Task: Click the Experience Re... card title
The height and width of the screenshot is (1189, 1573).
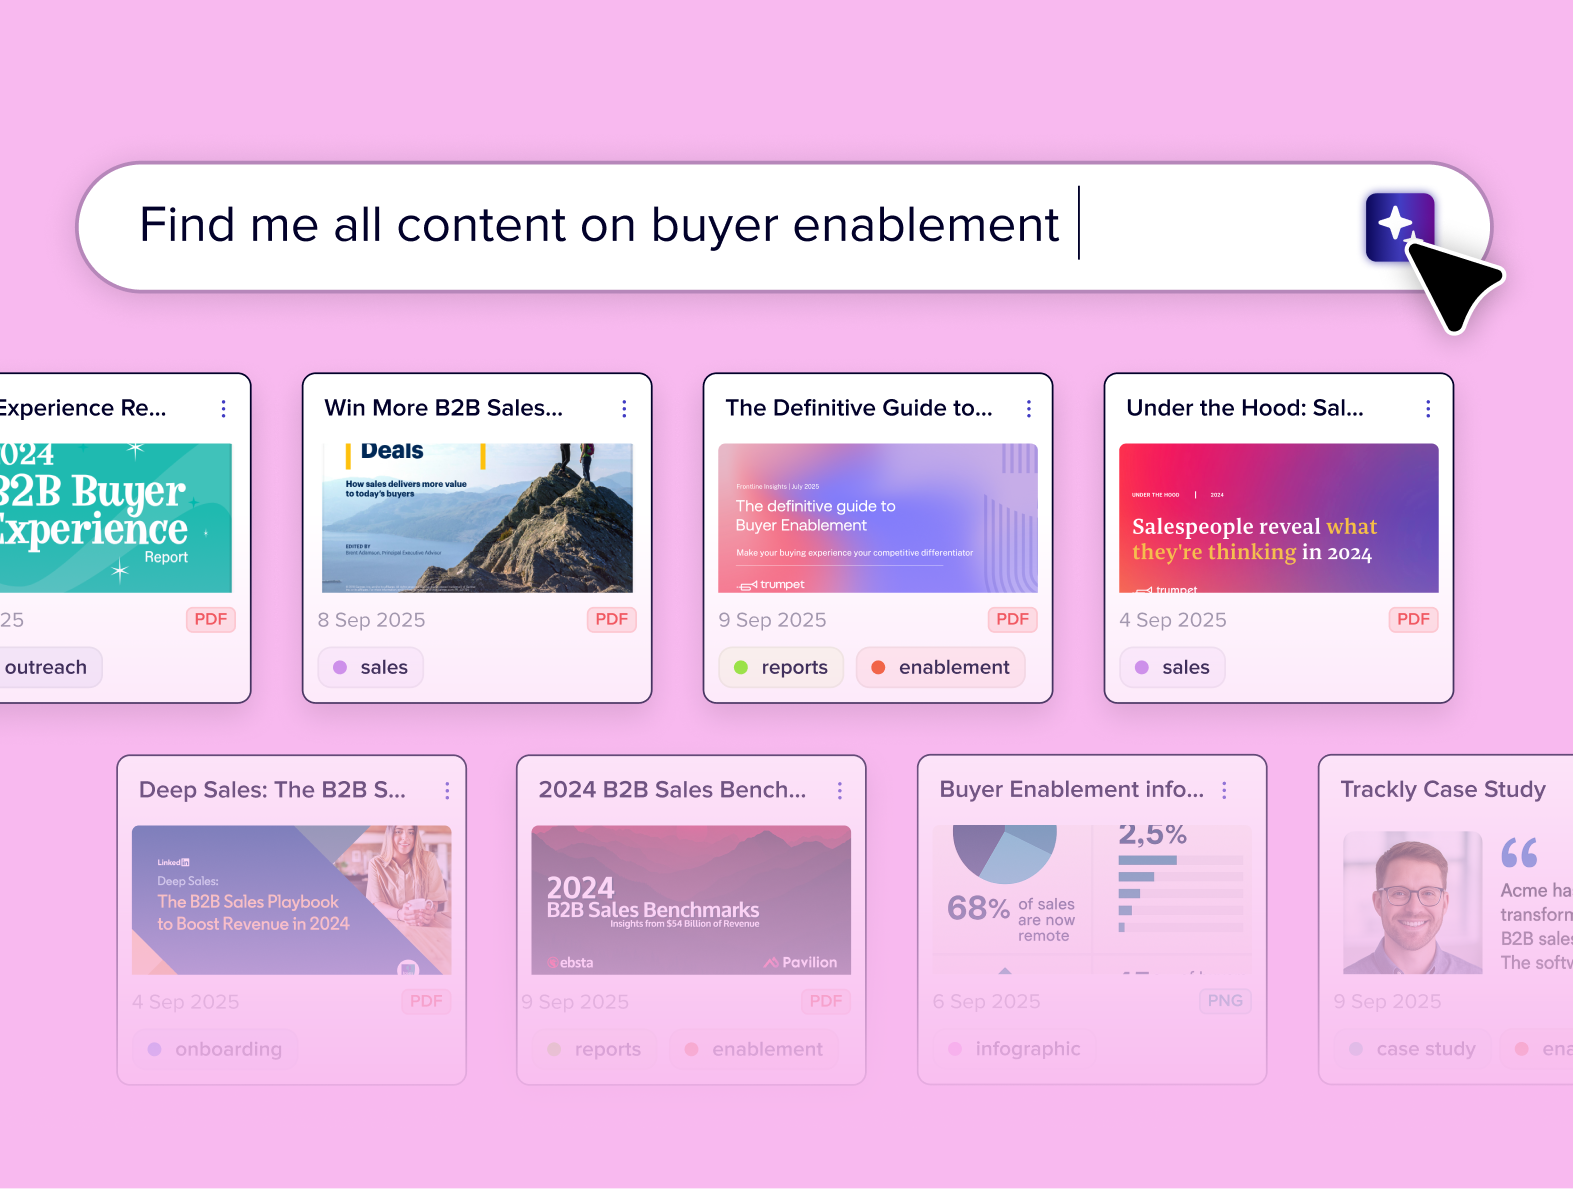Action: 83,408
